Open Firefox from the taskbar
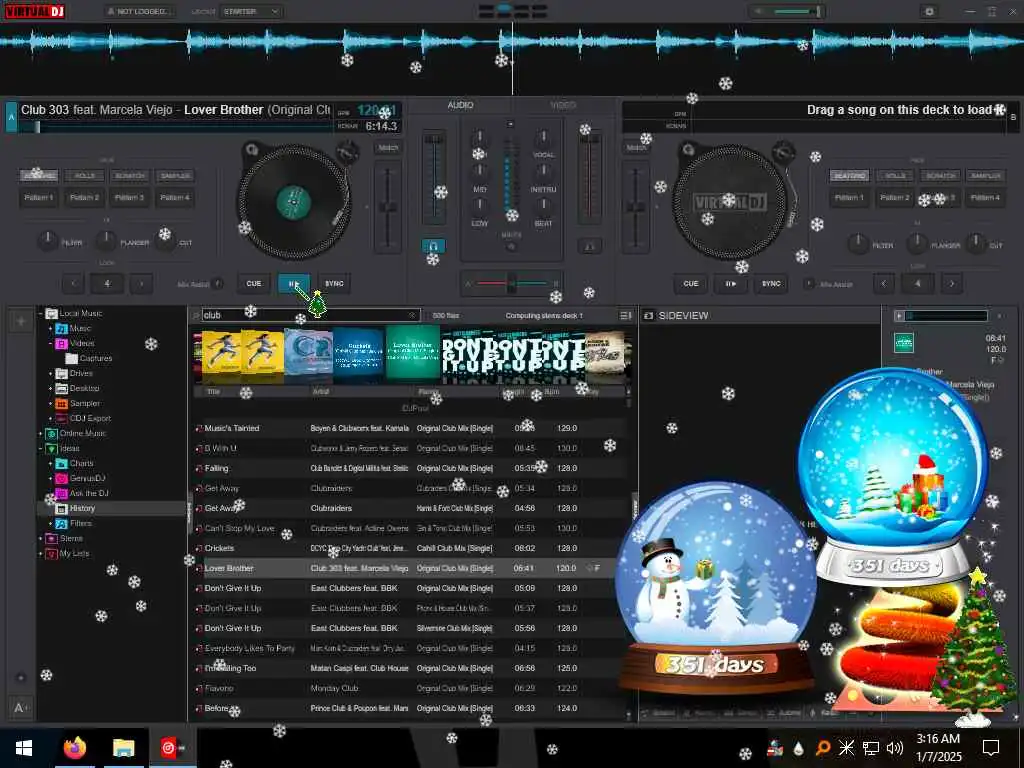 [75, 748]
